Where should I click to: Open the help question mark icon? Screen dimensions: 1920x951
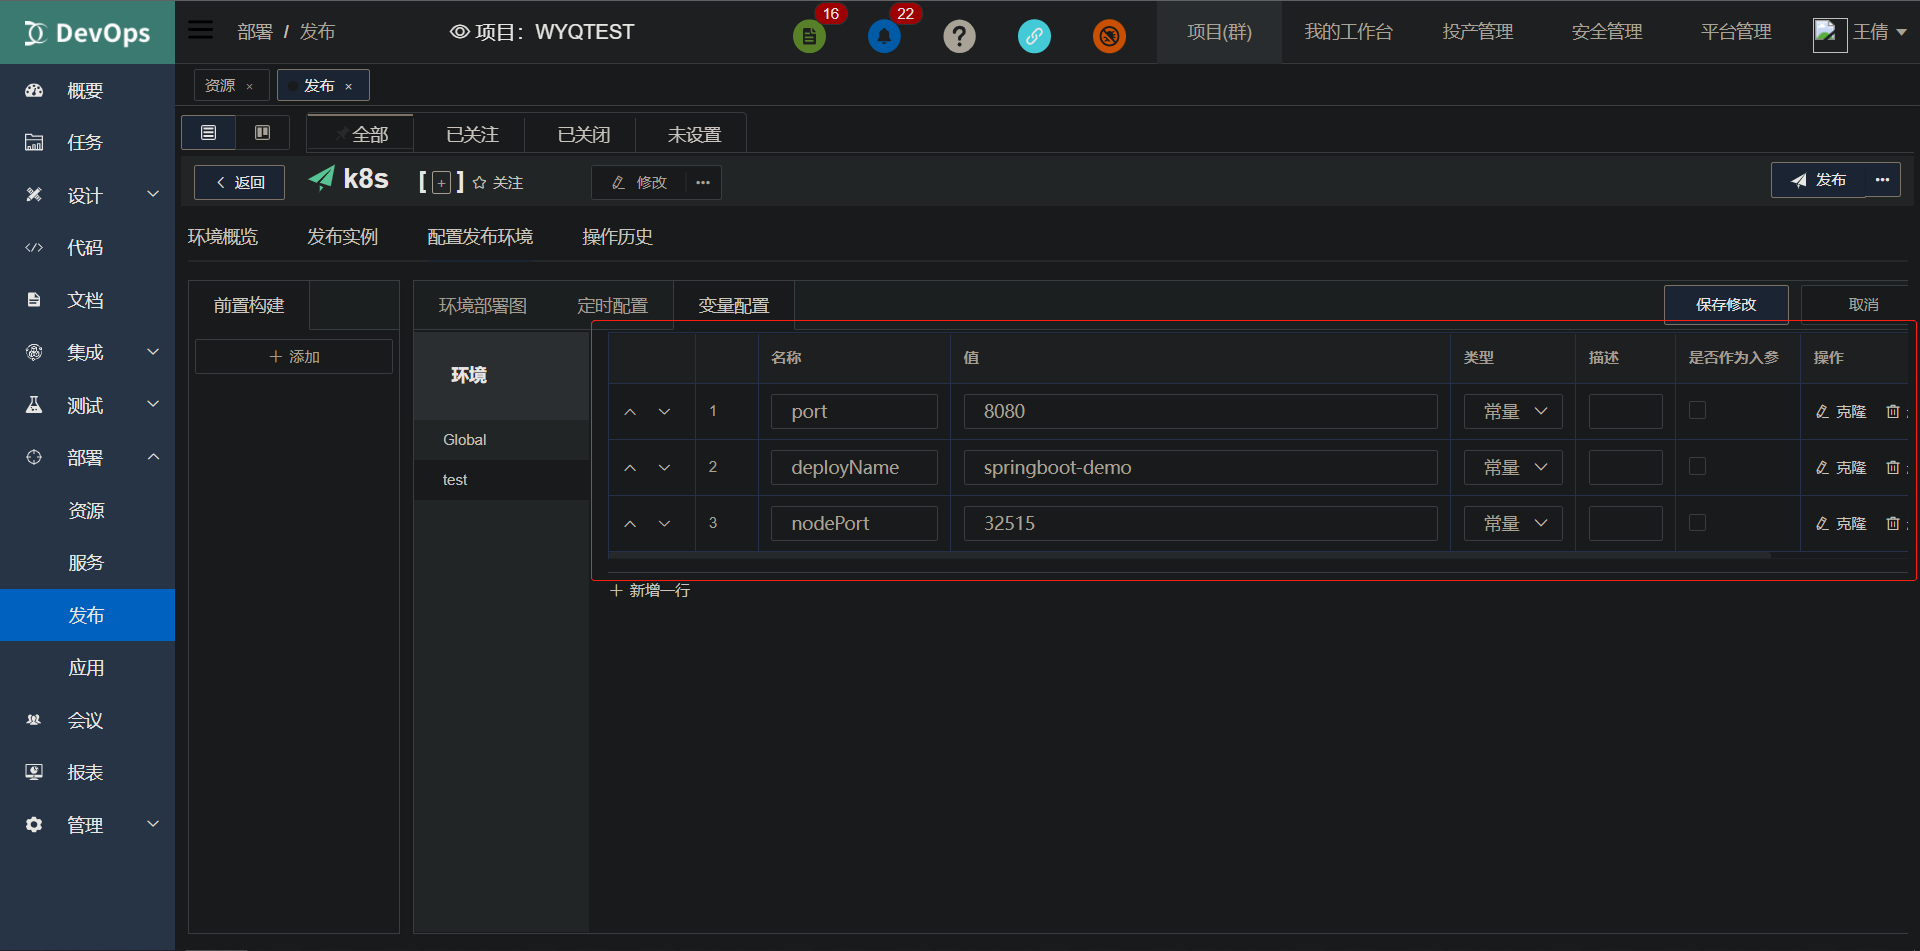tap(959, 35)
